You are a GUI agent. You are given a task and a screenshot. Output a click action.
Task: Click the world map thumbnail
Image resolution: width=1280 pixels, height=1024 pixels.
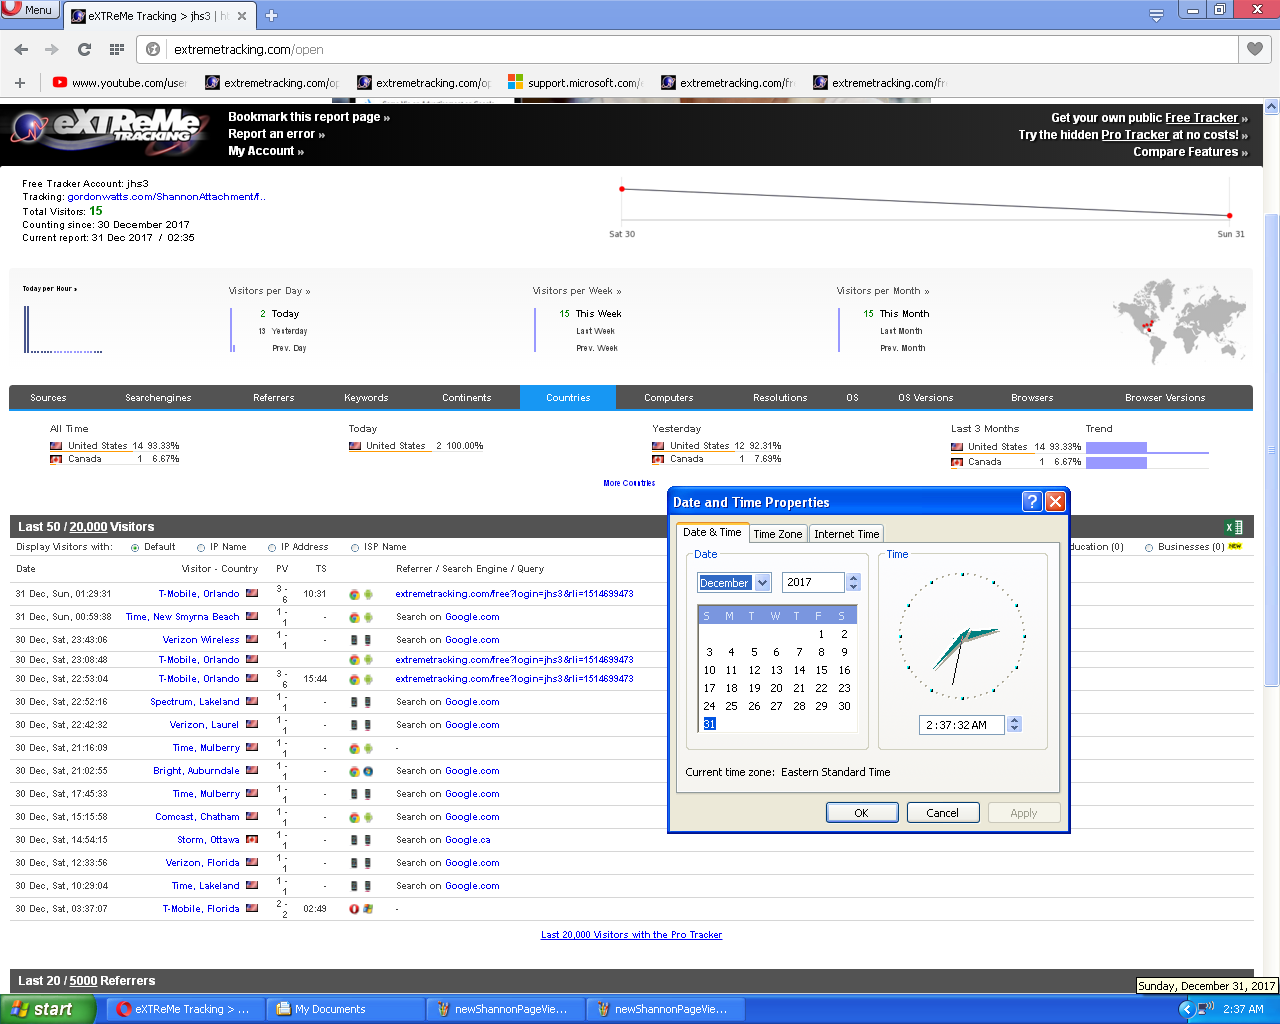pyautogui.click(x=1180, y=318)
